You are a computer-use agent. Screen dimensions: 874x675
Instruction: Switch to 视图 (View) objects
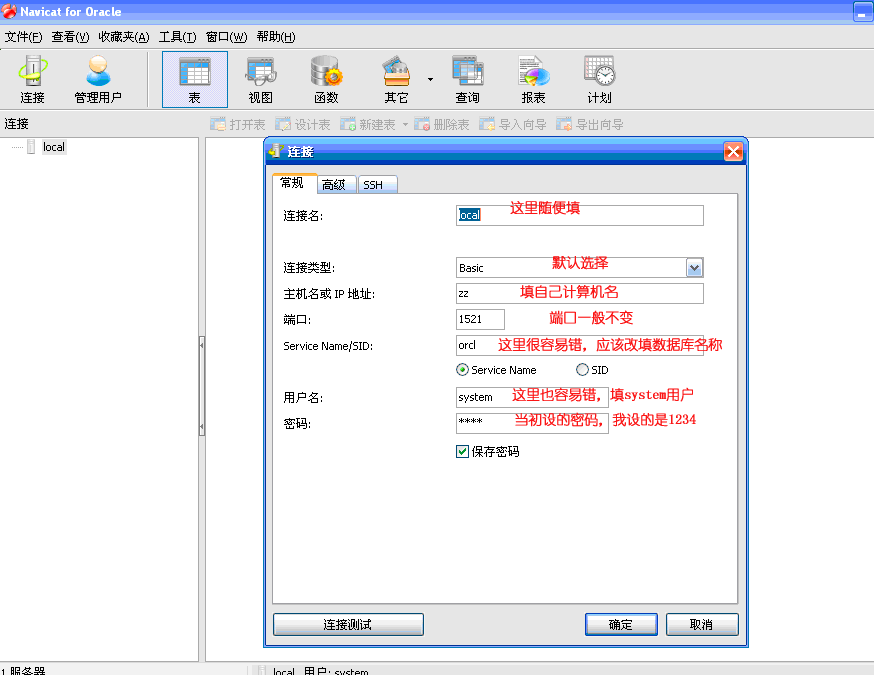click(x=260, y=79)
